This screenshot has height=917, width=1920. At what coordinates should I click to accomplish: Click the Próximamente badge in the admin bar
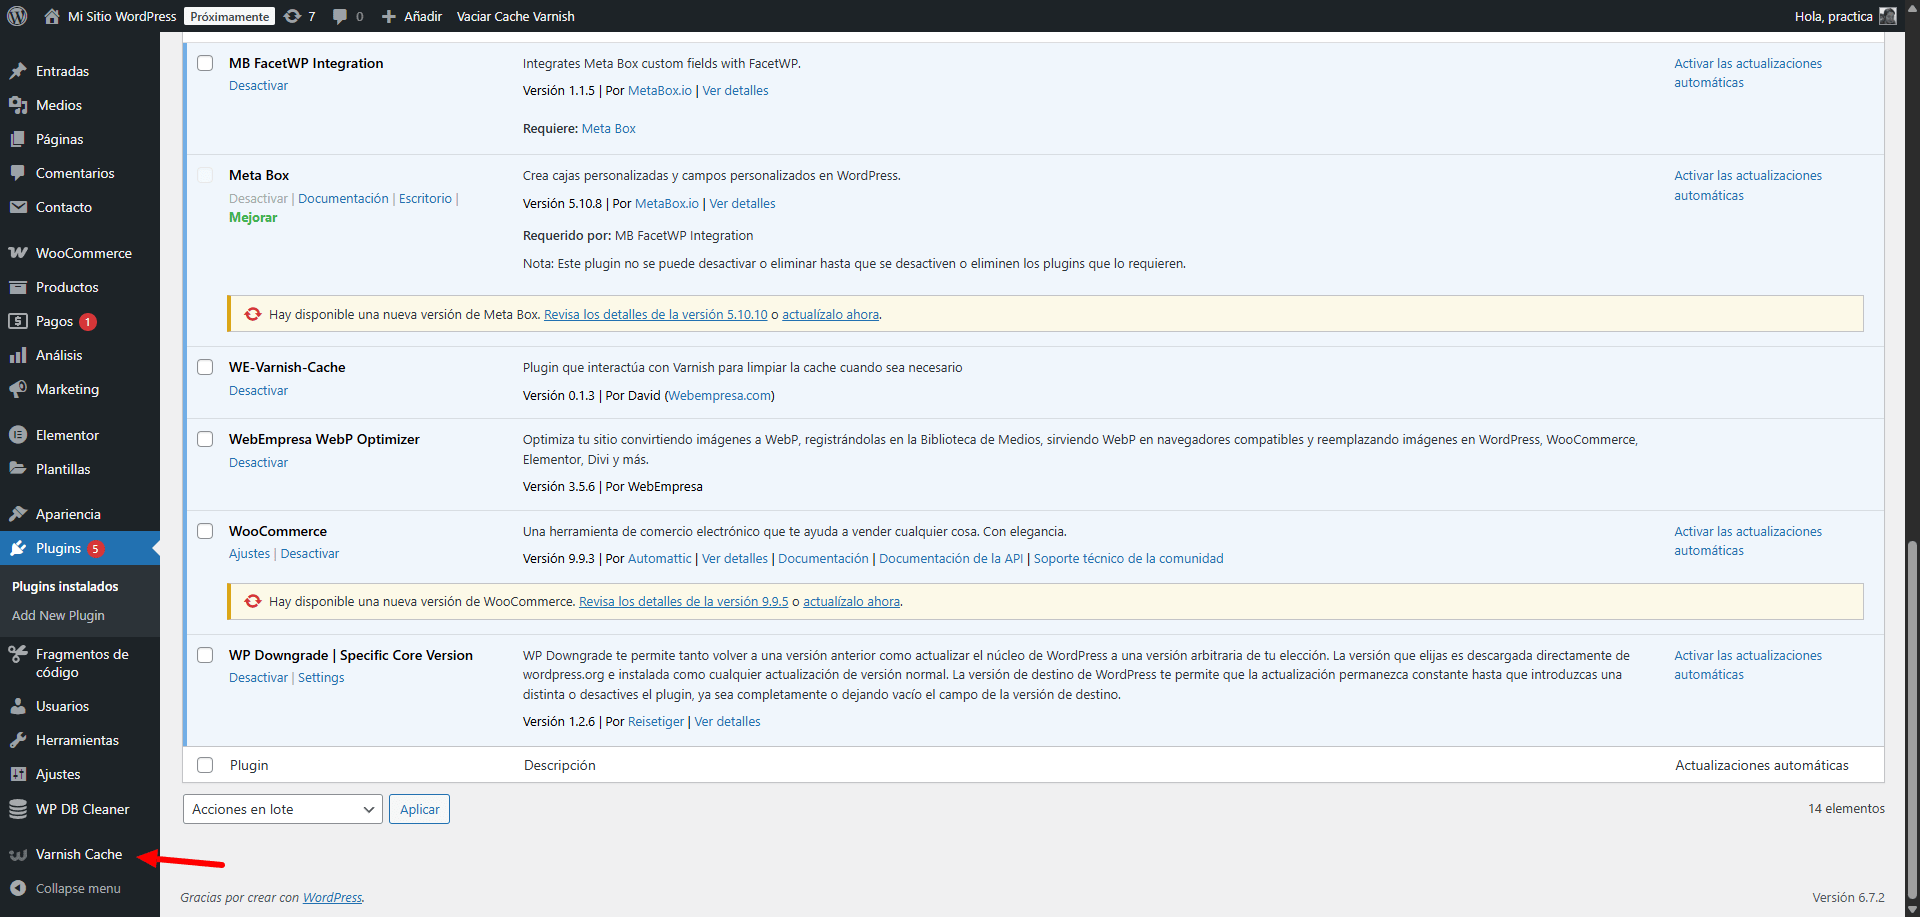click(230, 16)
